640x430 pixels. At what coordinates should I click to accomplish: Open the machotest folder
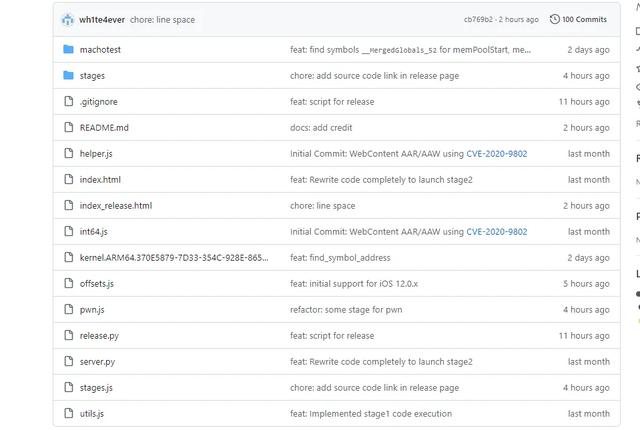coord(100,50)
